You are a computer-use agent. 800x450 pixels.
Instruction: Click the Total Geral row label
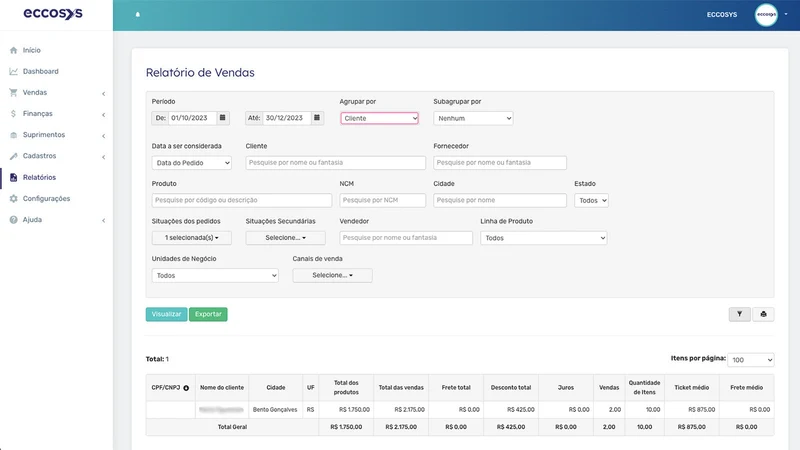(x=232, y=427)
